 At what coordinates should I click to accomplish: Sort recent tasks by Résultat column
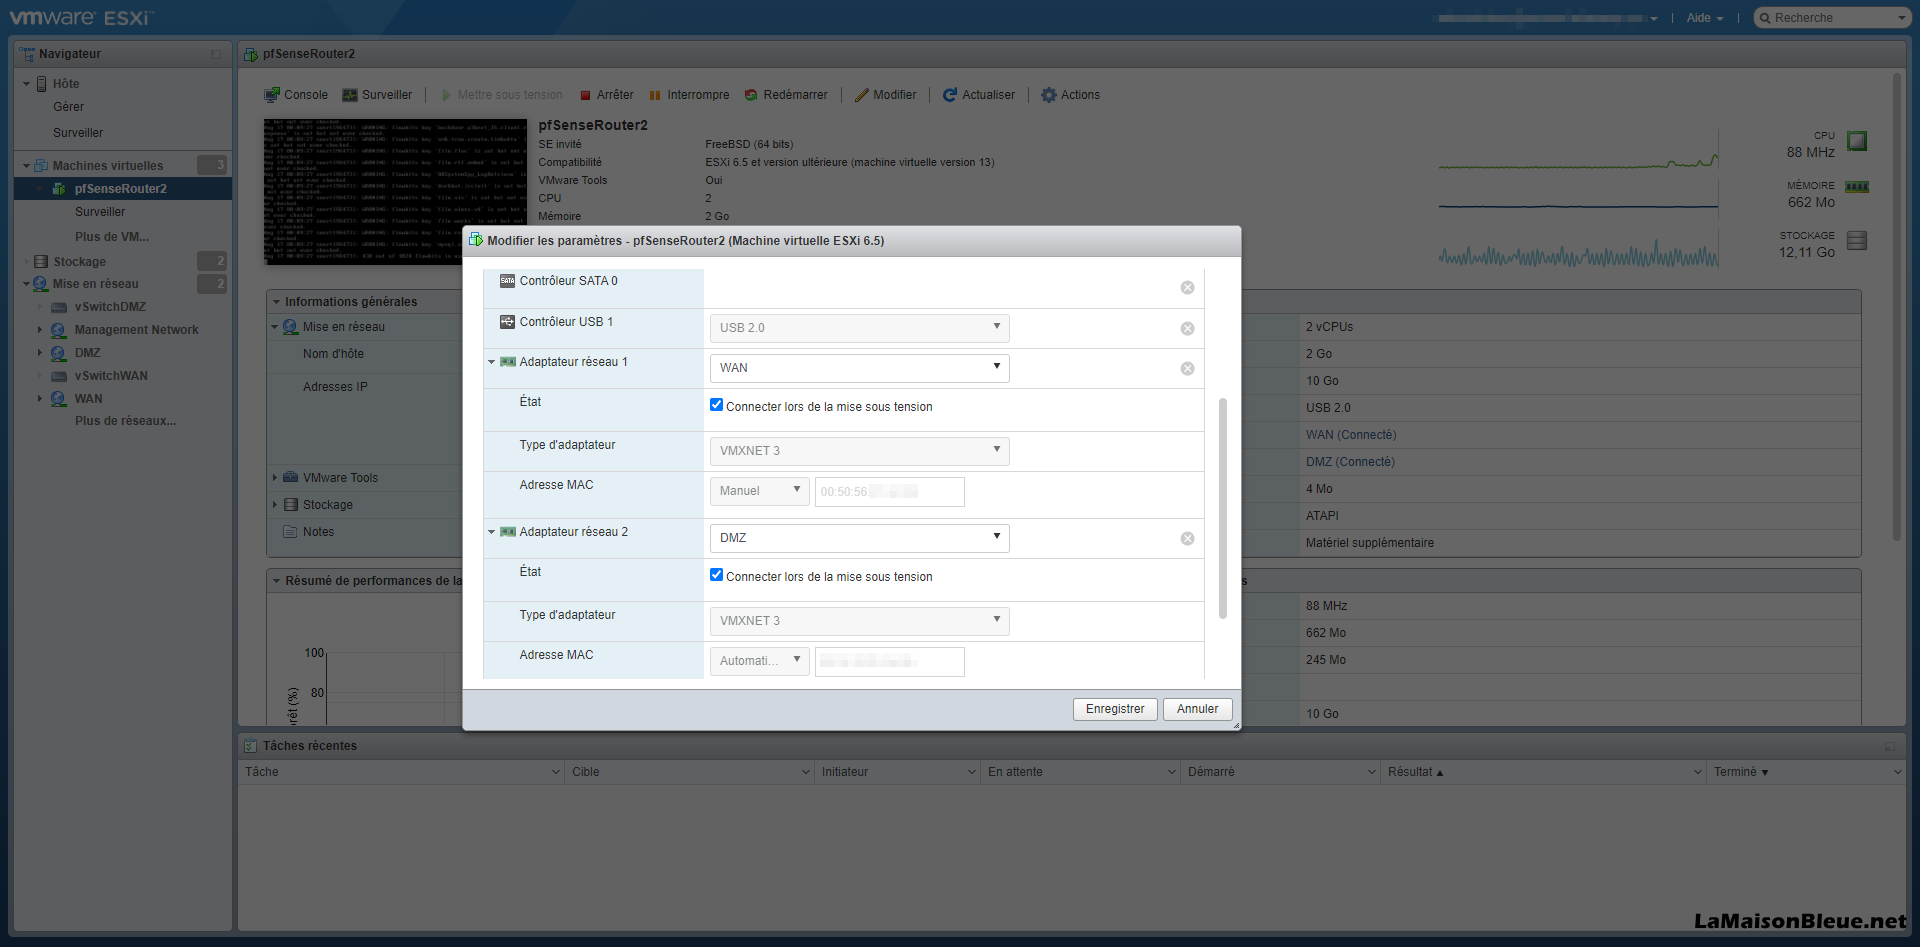point(1545,772)
